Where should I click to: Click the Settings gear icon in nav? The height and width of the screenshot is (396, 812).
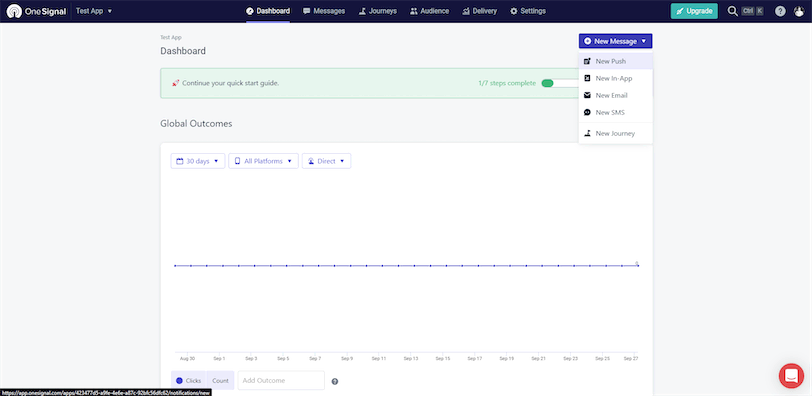tap(514, 11)
